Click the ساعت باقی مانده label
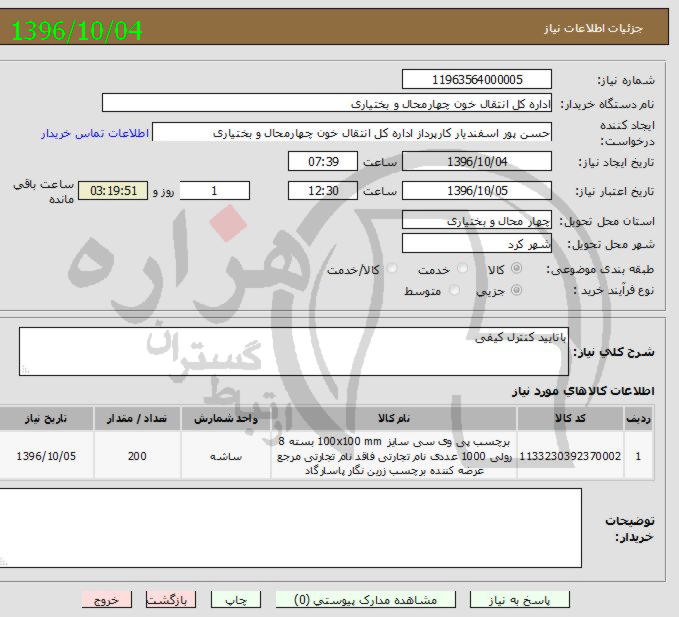Viewport: 679px width, 617px height. (x=44, y=191)
